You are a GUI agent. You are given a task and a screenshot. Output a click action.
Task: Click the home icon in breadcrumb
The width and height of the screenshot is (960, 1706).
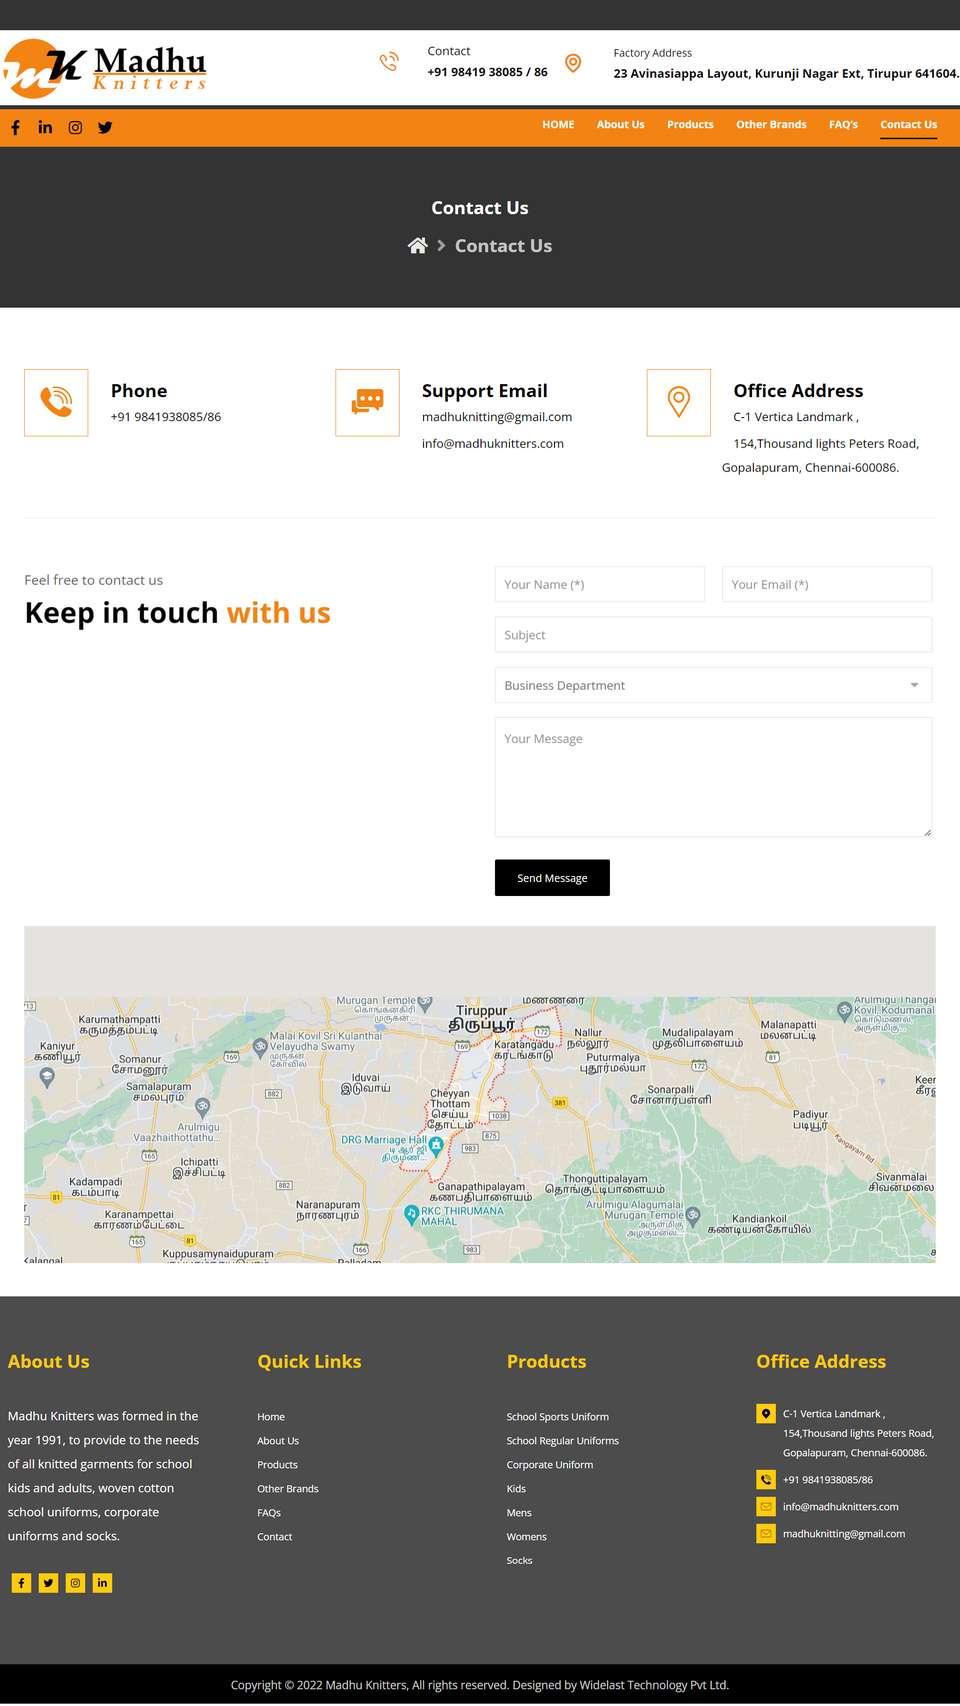(x=418, y=246)
